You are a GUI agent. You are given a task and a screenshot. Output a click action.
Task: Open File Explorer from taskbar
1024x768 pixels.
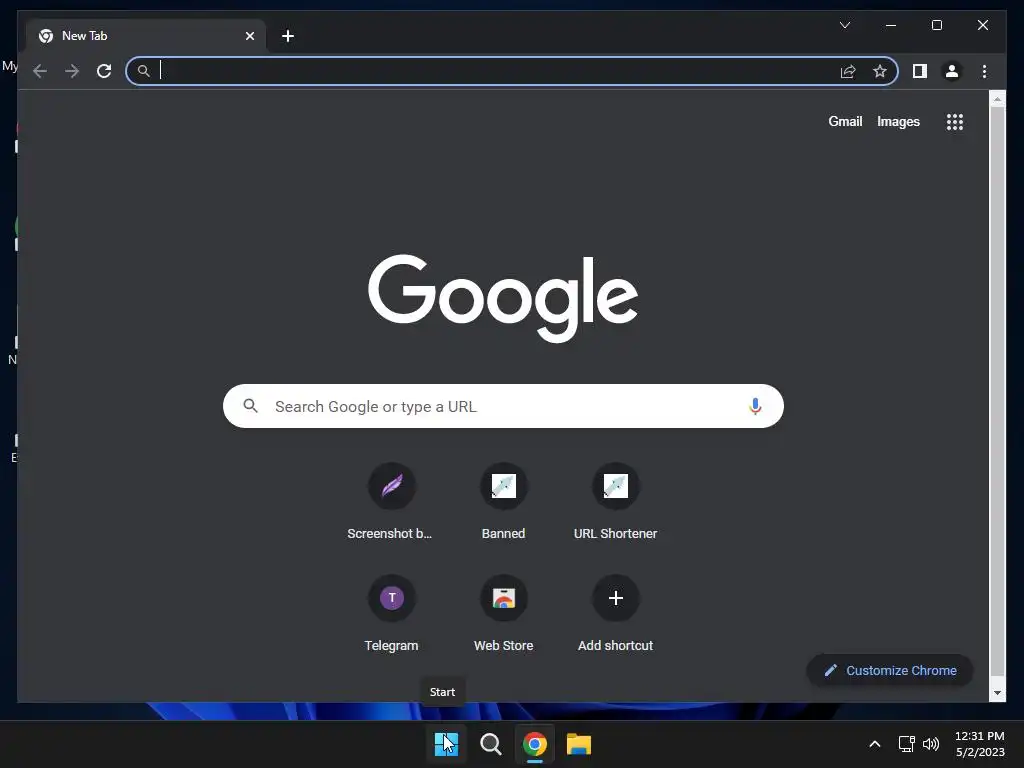(x=579, y=744)
